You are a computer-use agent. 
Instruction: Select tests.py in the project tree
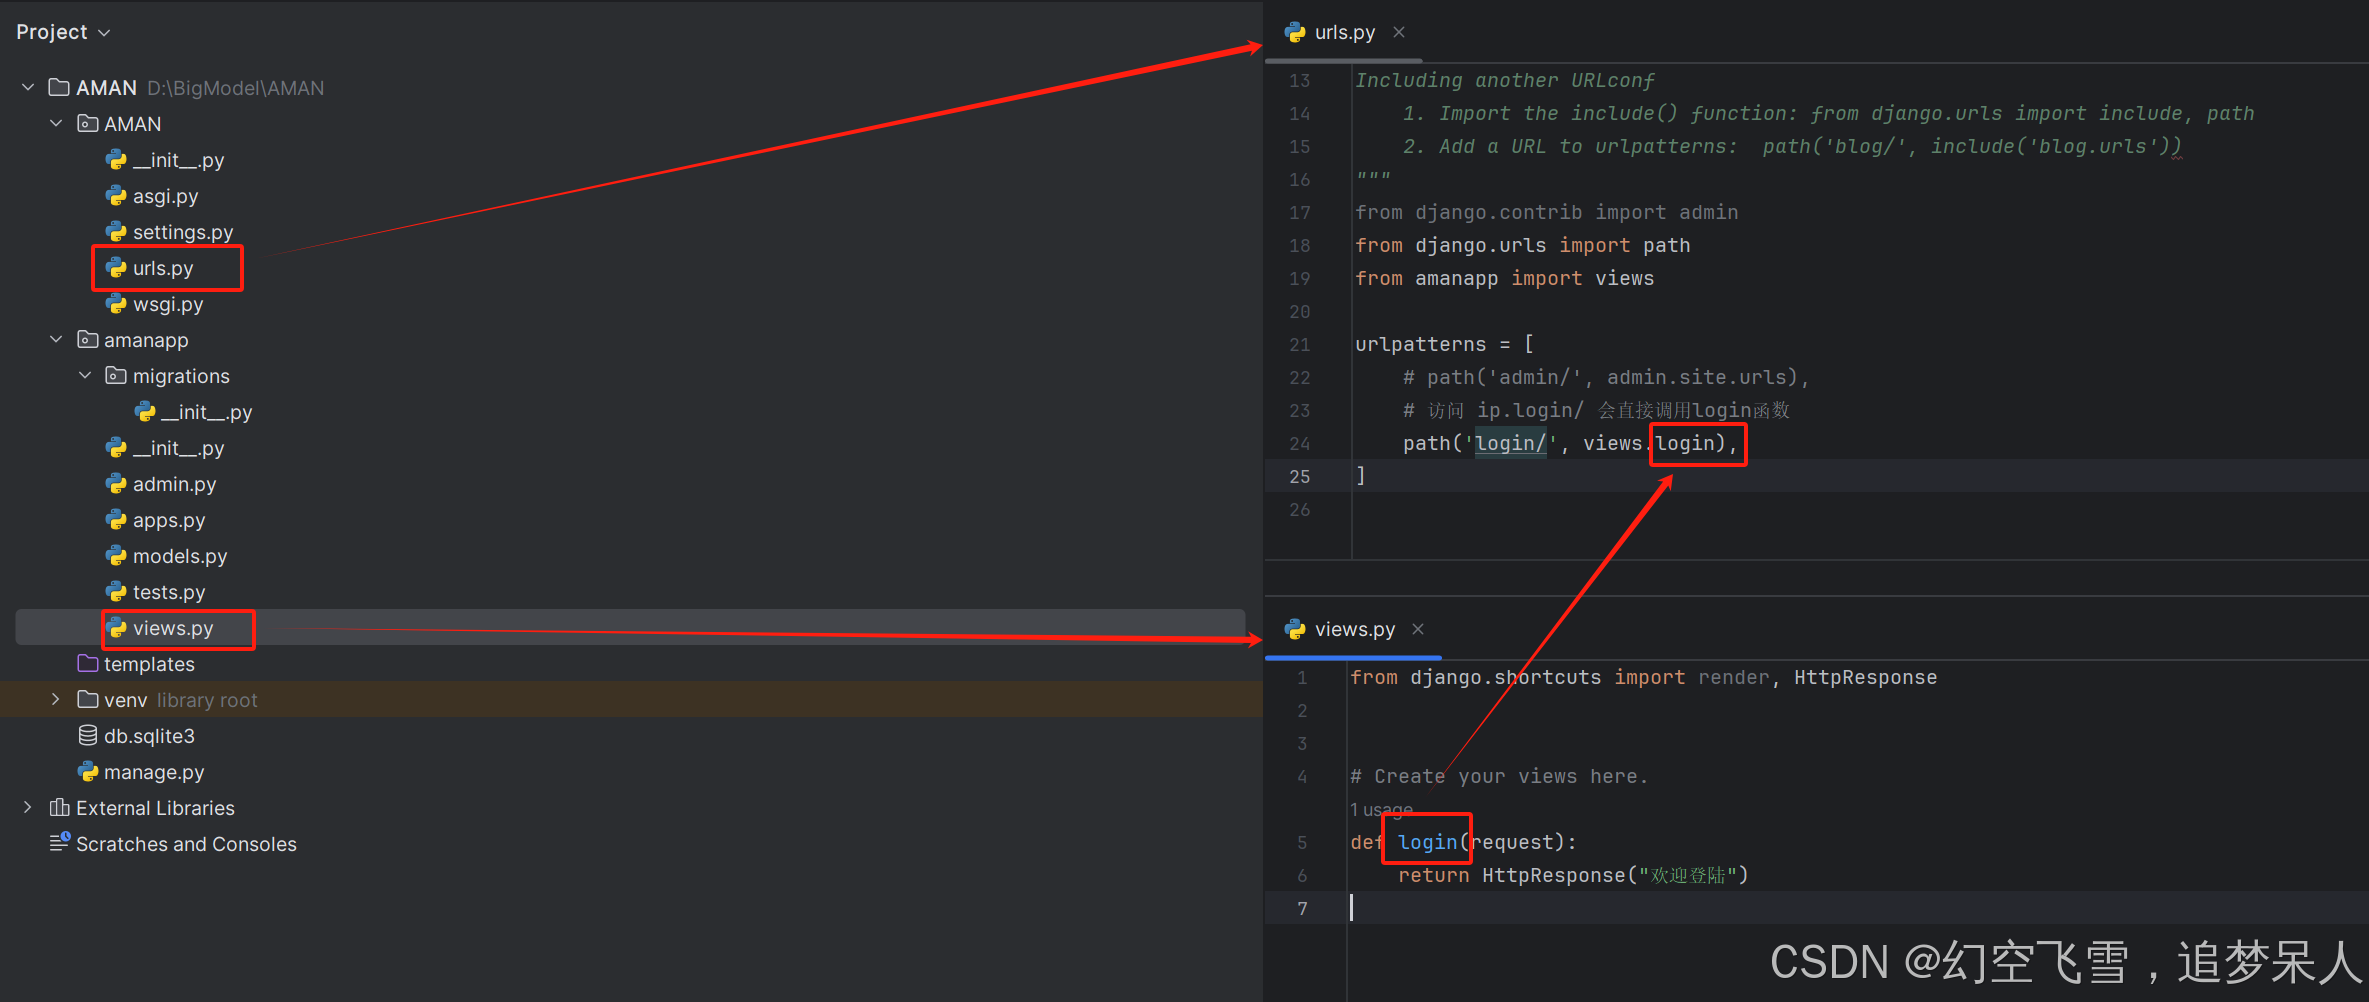[x=170, y=591]
